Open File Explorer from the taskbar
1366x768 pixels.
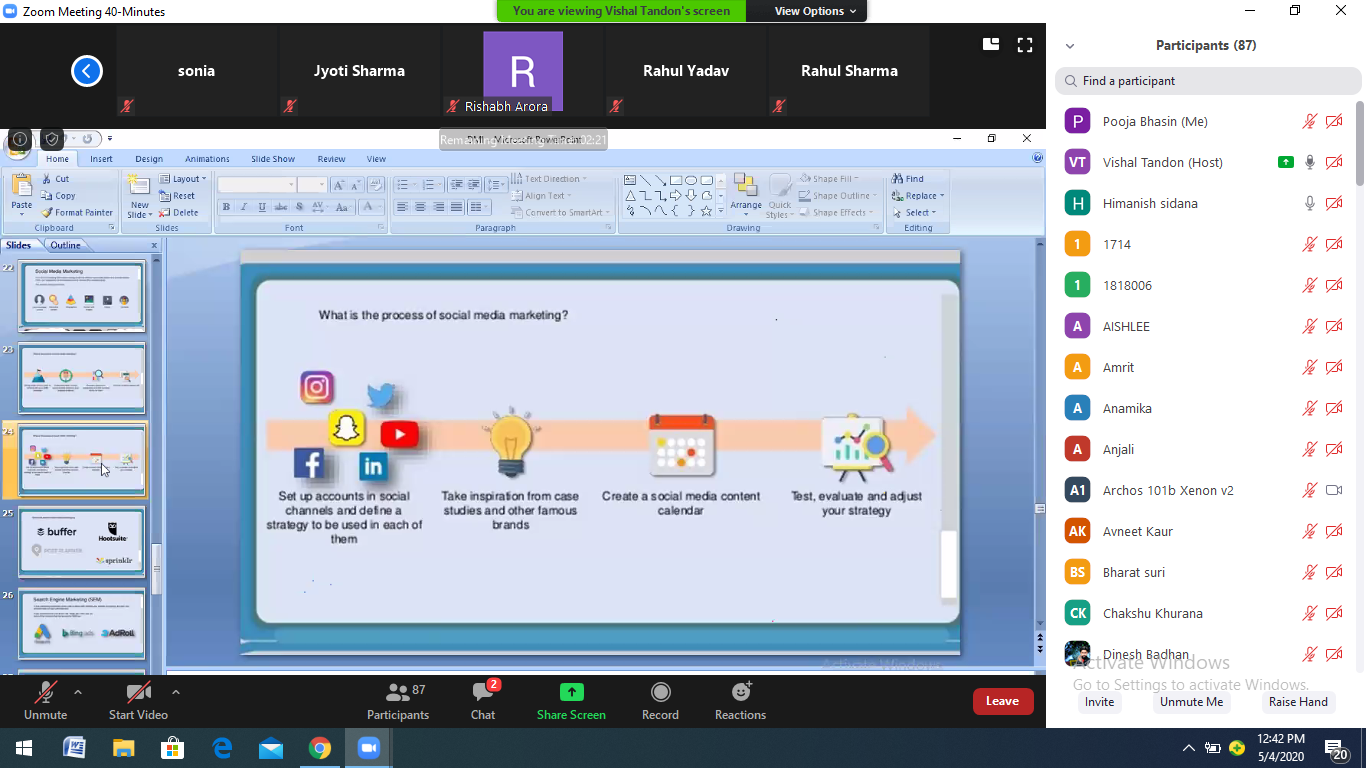point(123,747)
